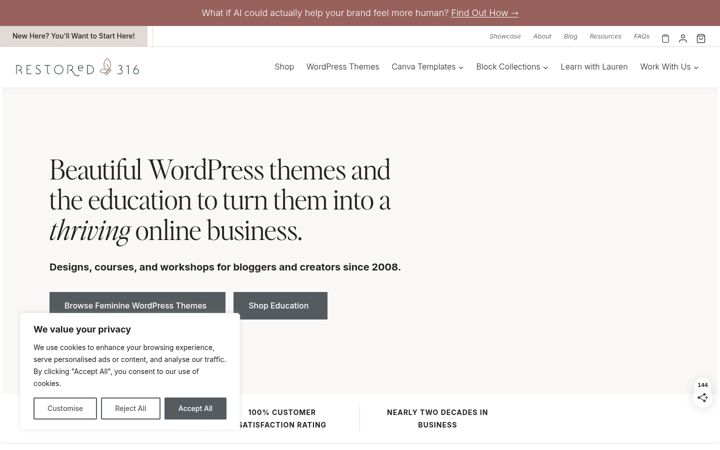Click Shop Education button
The height and width of the screenshot is (450, 720).
click(280, 305)
